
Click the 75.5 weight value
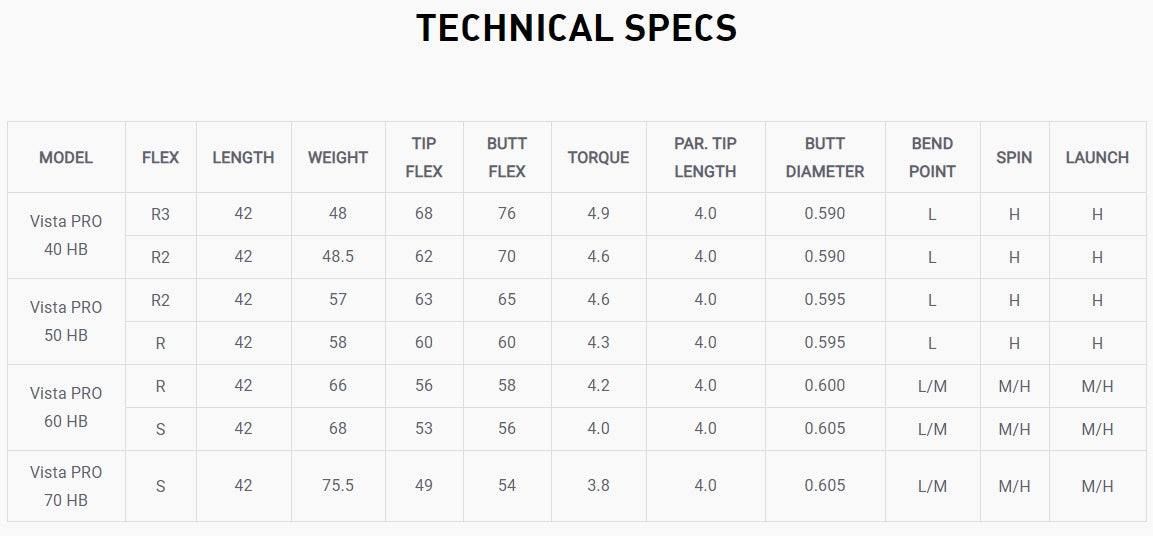pyautogui.click(x=338, y=486)
